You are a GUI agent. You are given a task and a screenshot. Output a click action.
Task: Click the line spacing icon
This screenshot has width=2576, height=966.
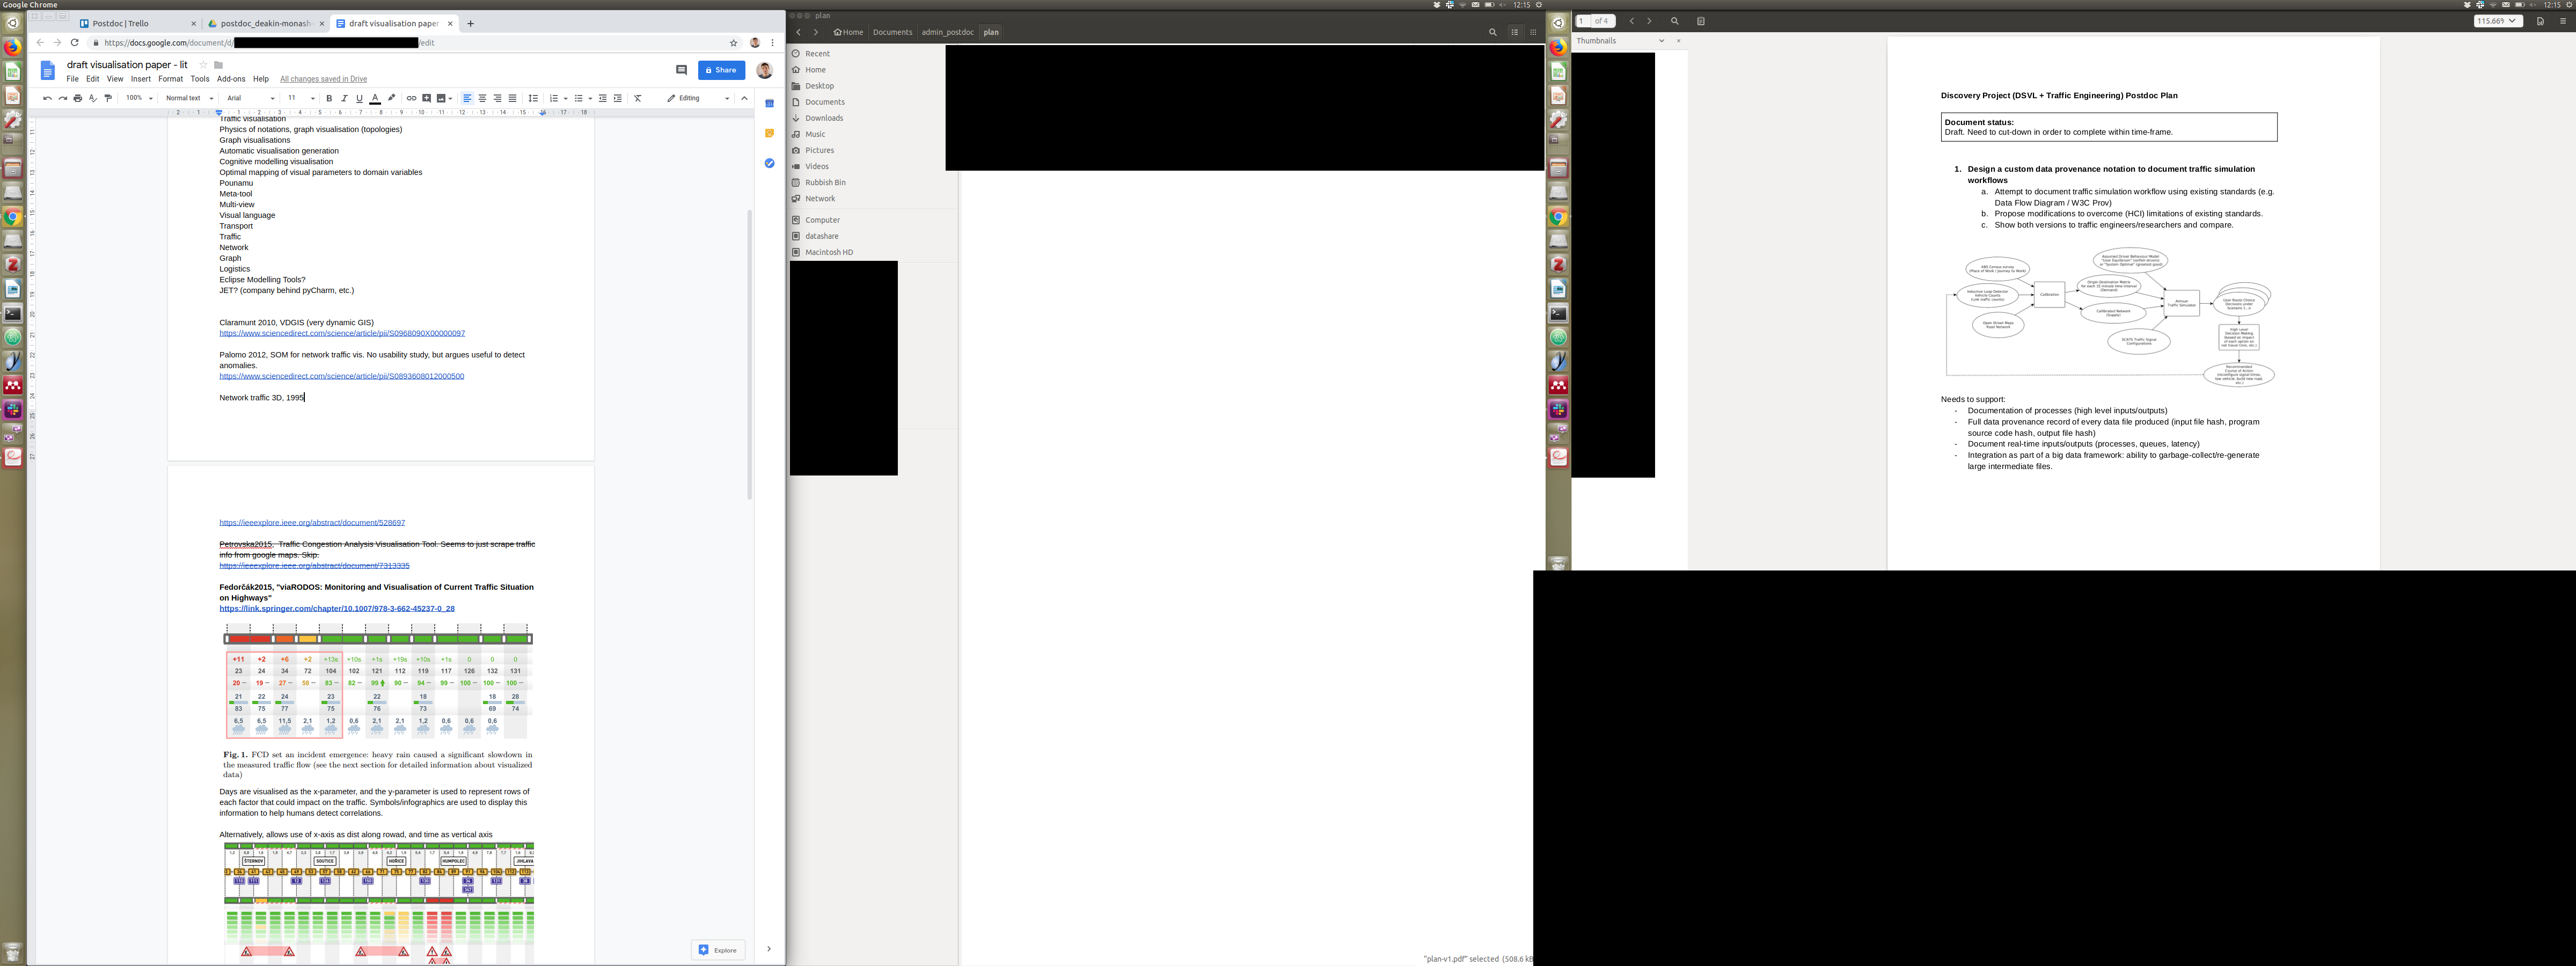tap(533, 98)
